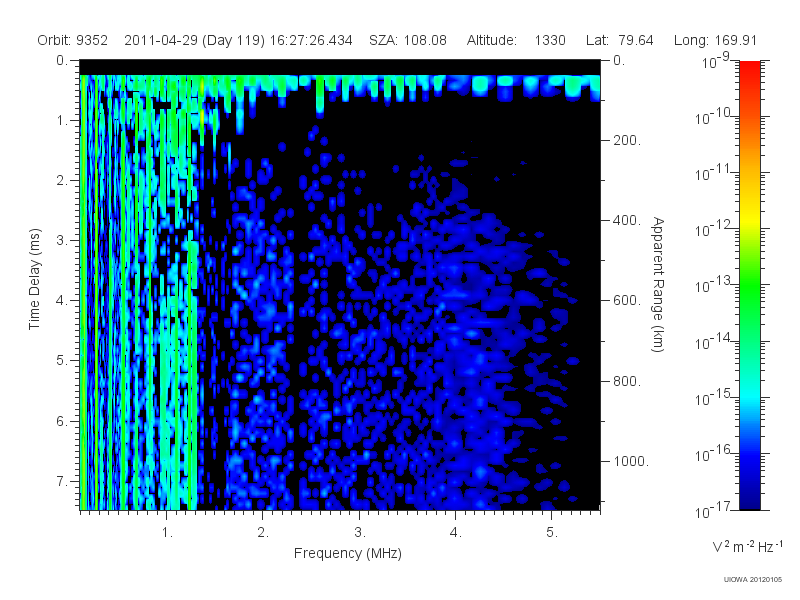Screen dimensions: 800x600
Task: Click the '800.' apparent range tick label
Action: point(627,381)
